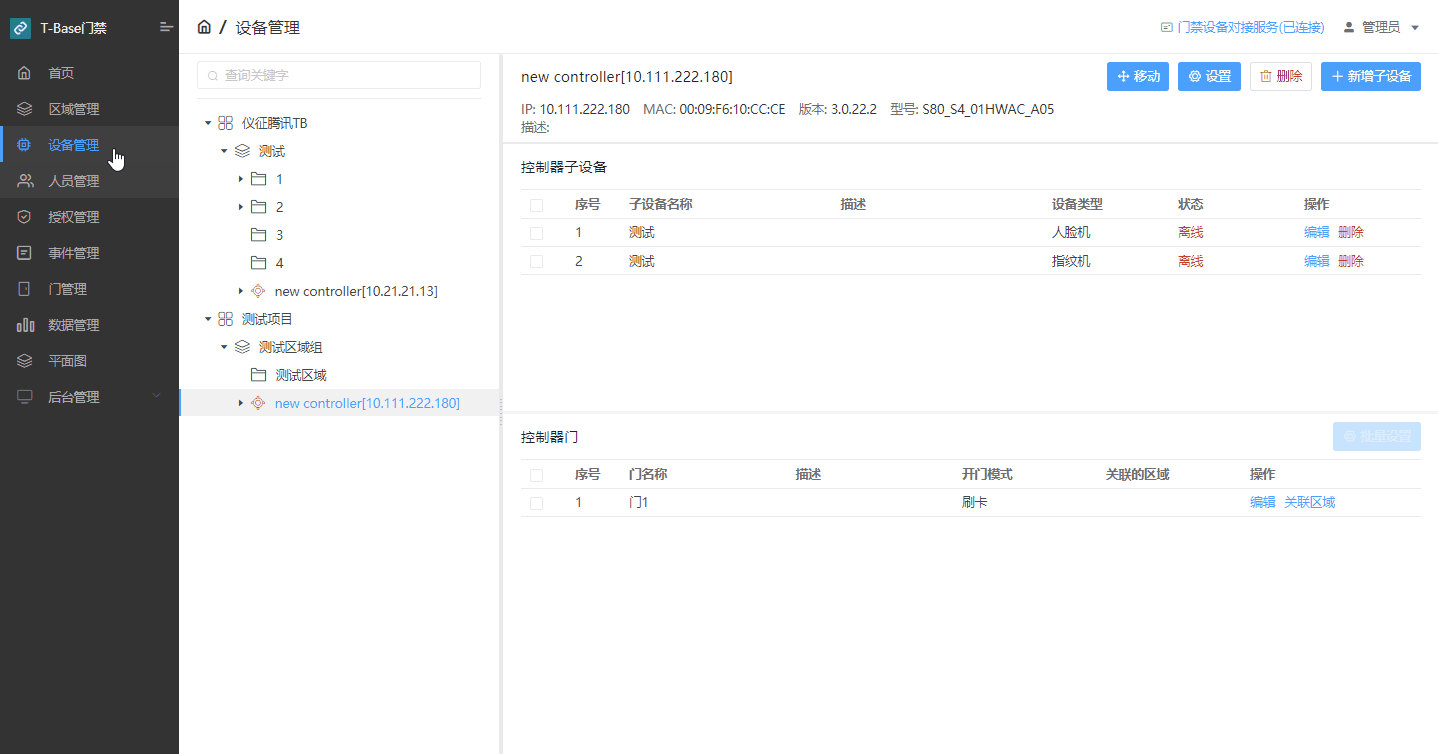Click 编辑 for the 人脸机 sub-device
The image size is (1438, 754).
tap(1317, 233)
